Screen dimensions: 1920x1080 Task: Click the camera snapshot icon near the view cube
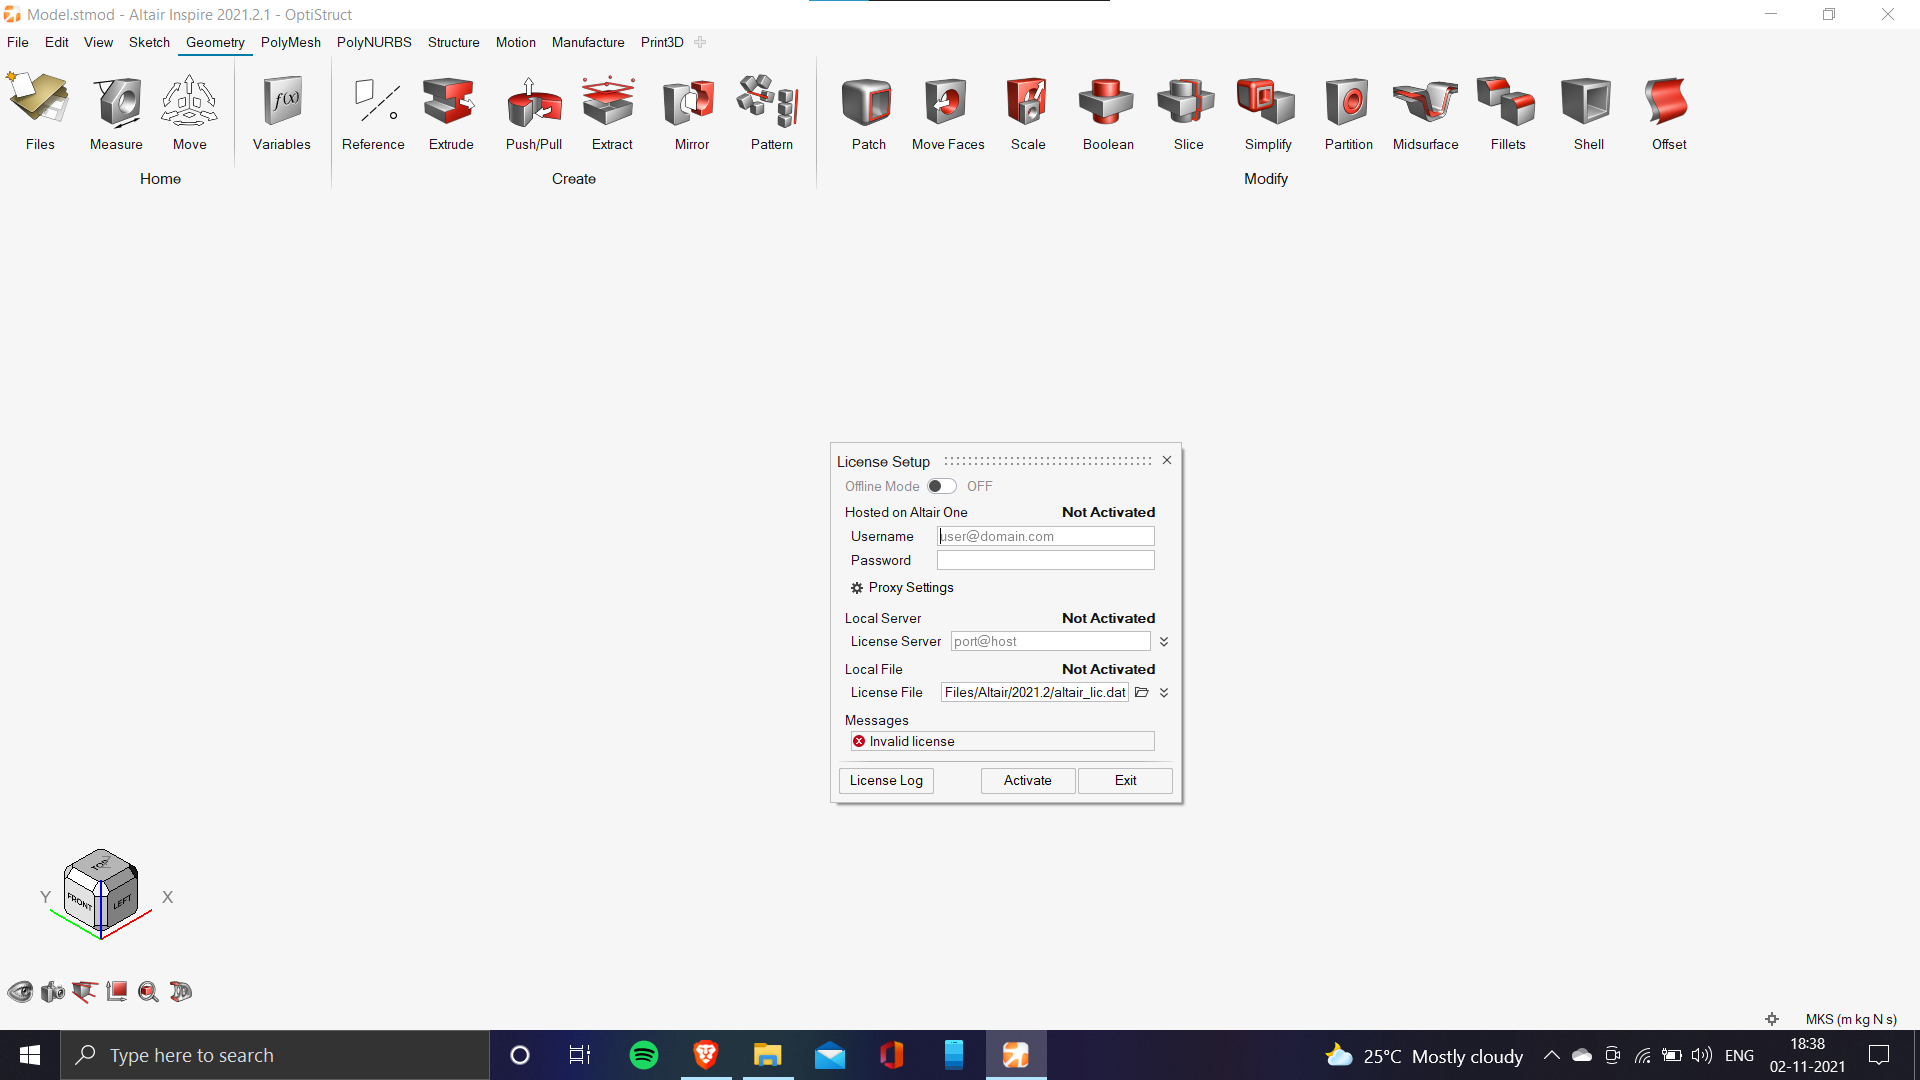(51, 991)
